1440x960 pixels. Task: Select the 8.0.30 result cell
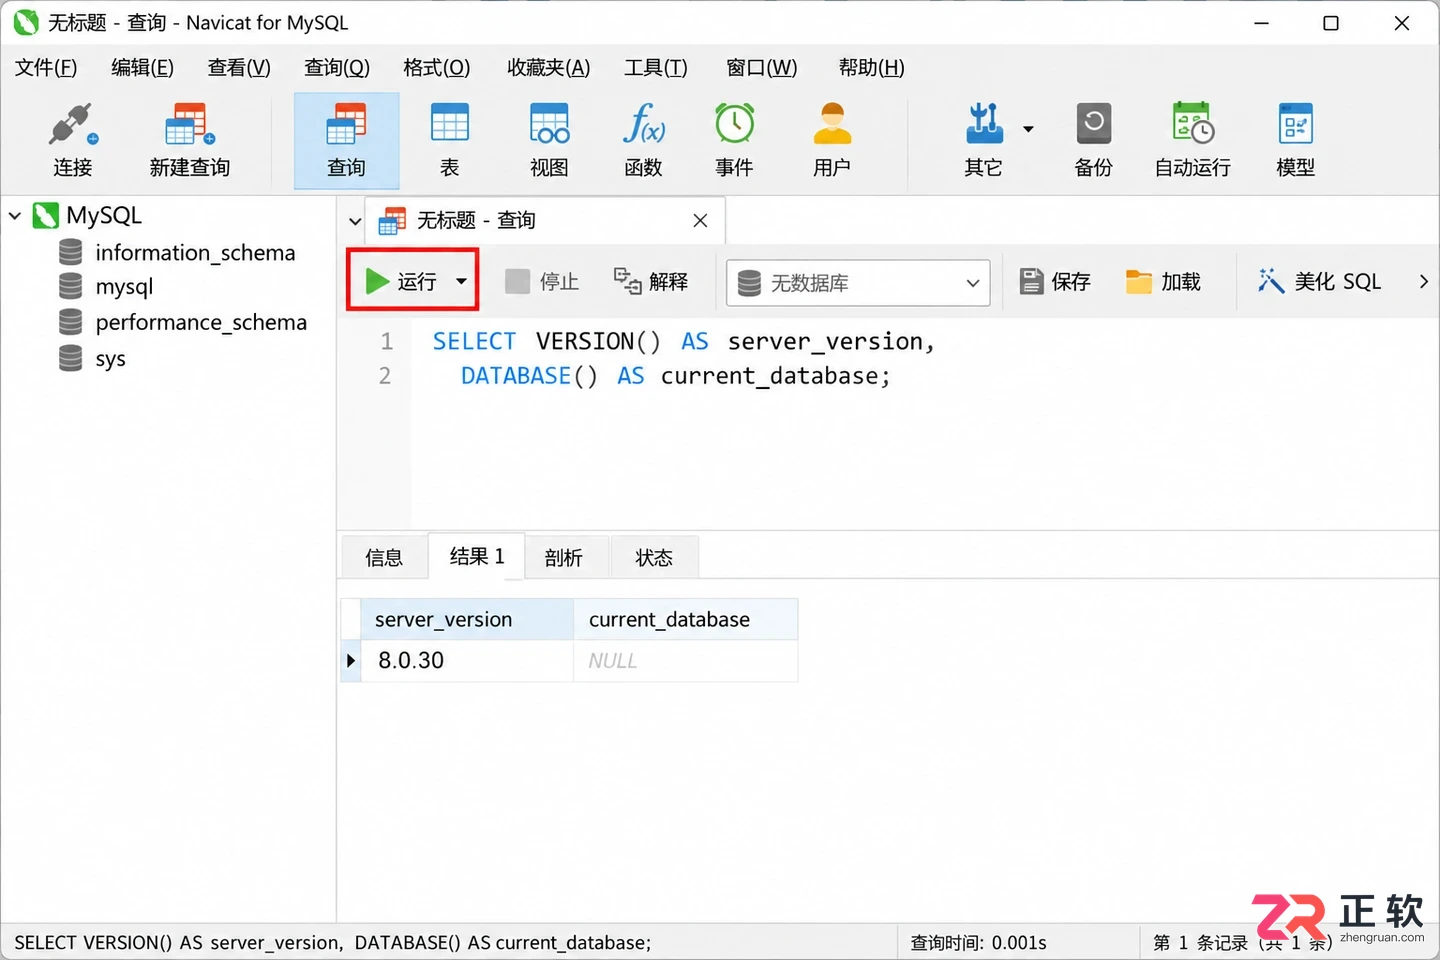tap(467, 661)
